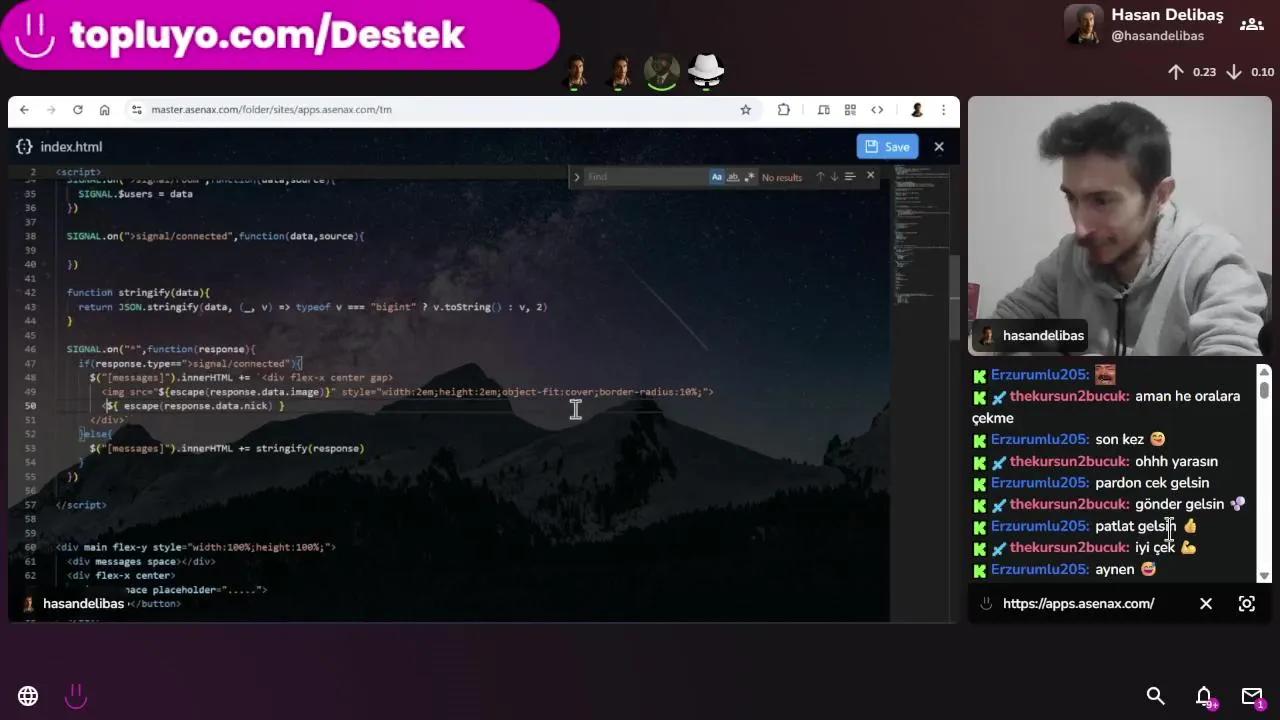Toggle Match Whole Word in Find
Screen dimensions: 1280x720
click(733, 177)
